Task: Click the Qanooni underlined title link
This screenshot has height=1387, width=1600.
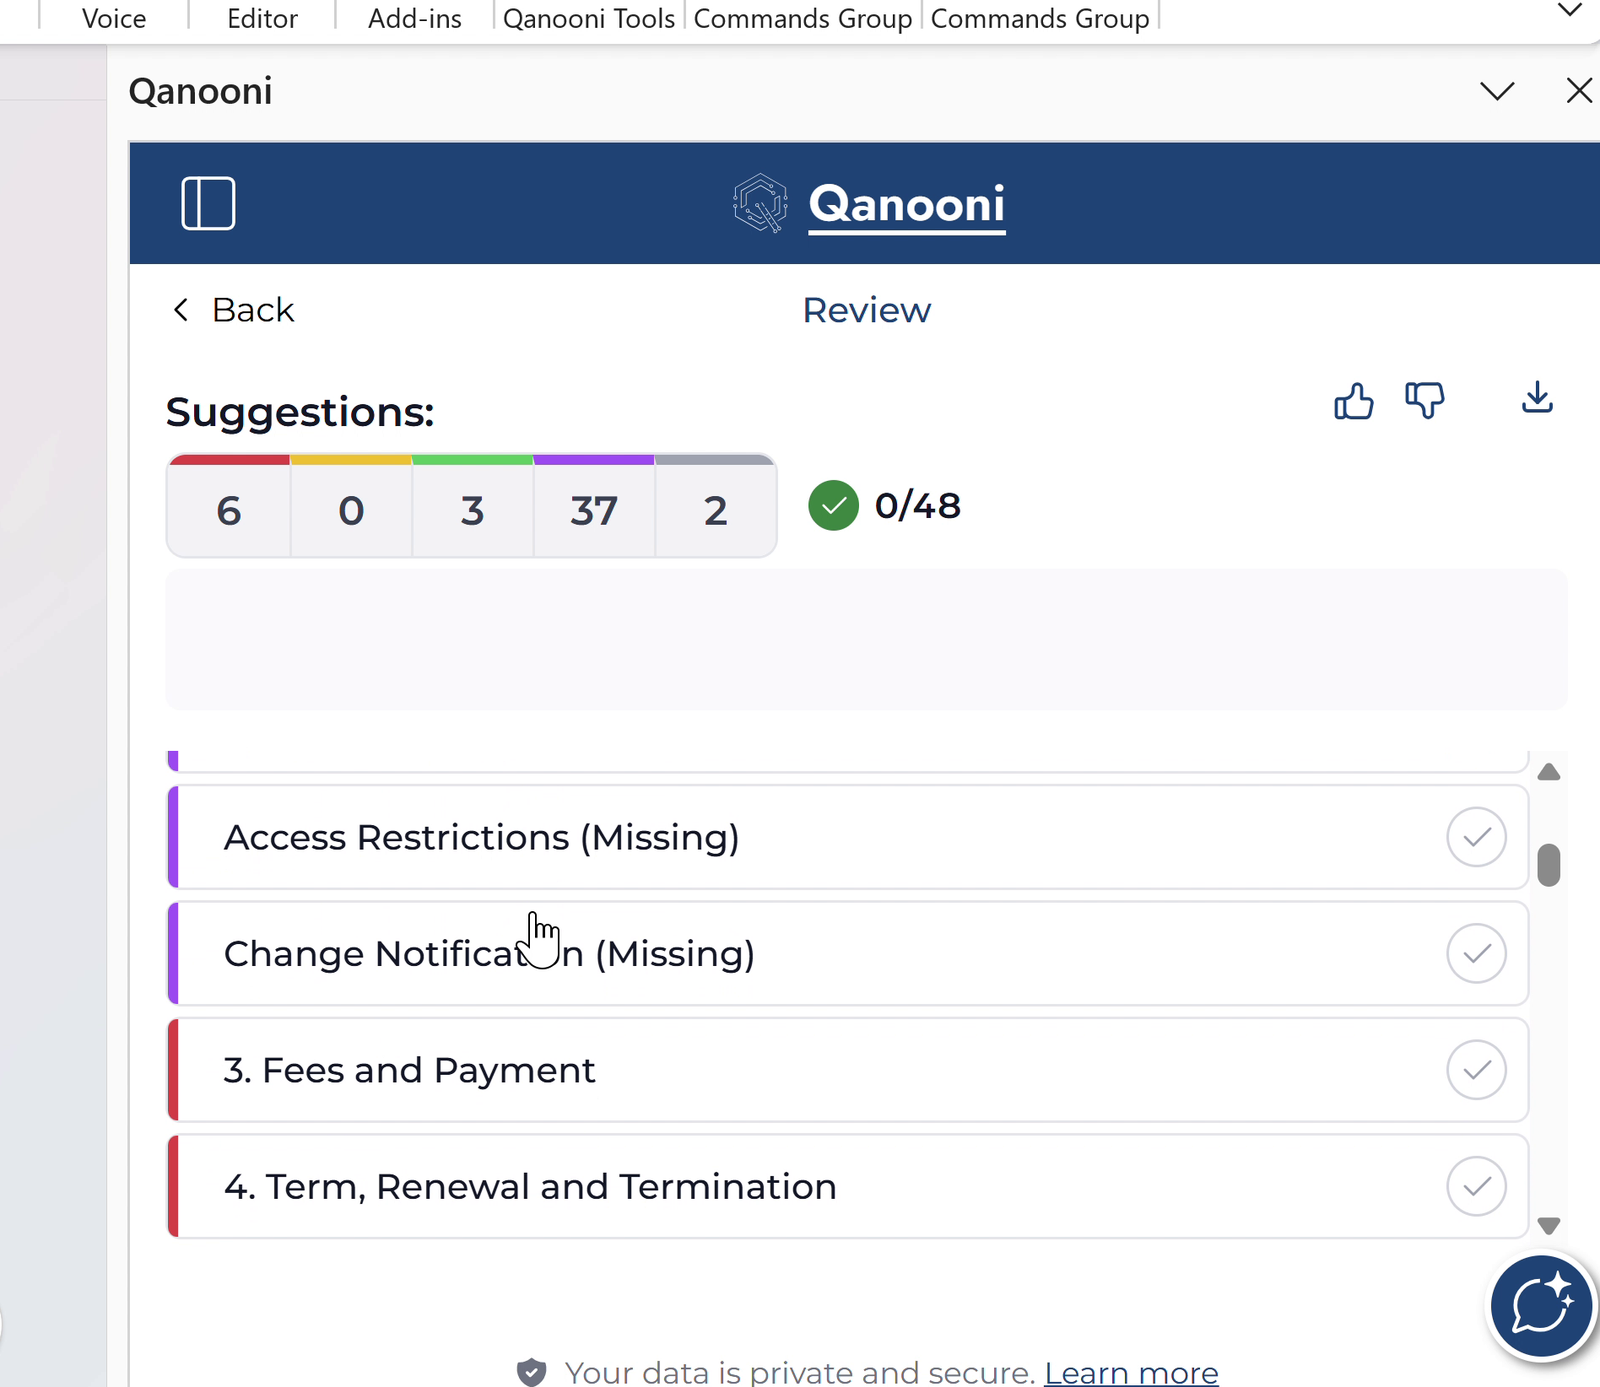Action: click(x=906, y=204)
